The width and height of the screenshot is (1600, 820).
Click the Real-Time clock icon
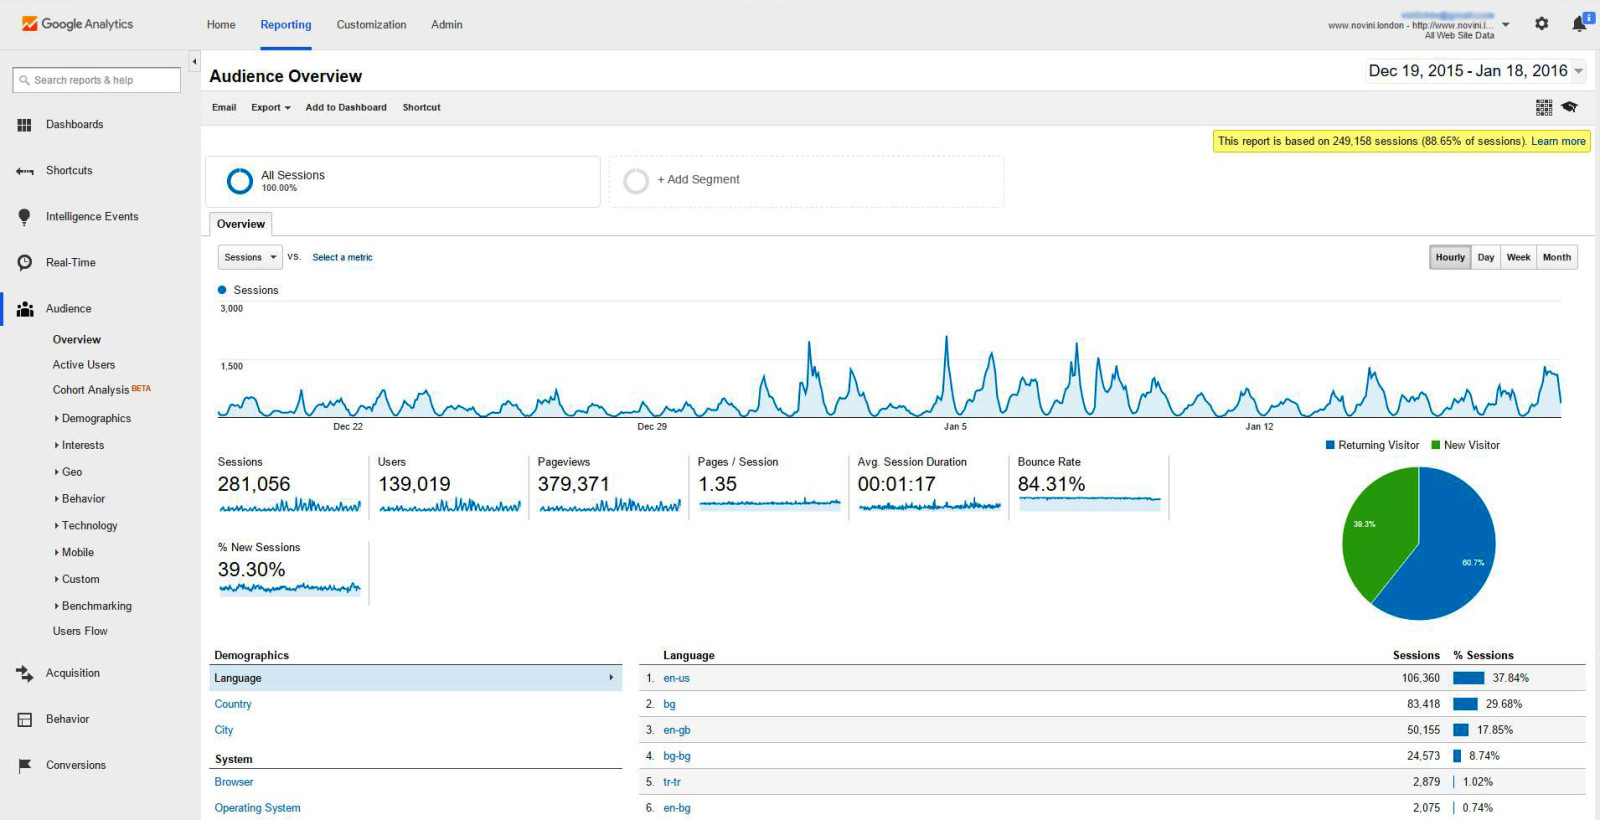24,263
